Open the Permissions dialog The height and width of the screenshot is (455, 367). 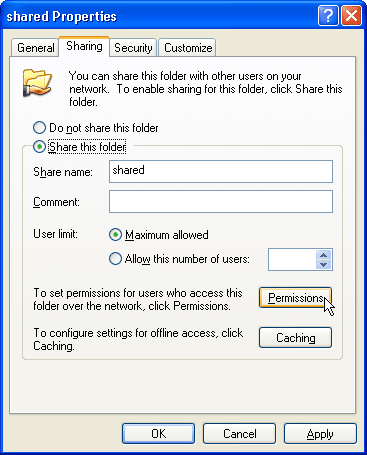pyautogui.click(x=295, y=298)
